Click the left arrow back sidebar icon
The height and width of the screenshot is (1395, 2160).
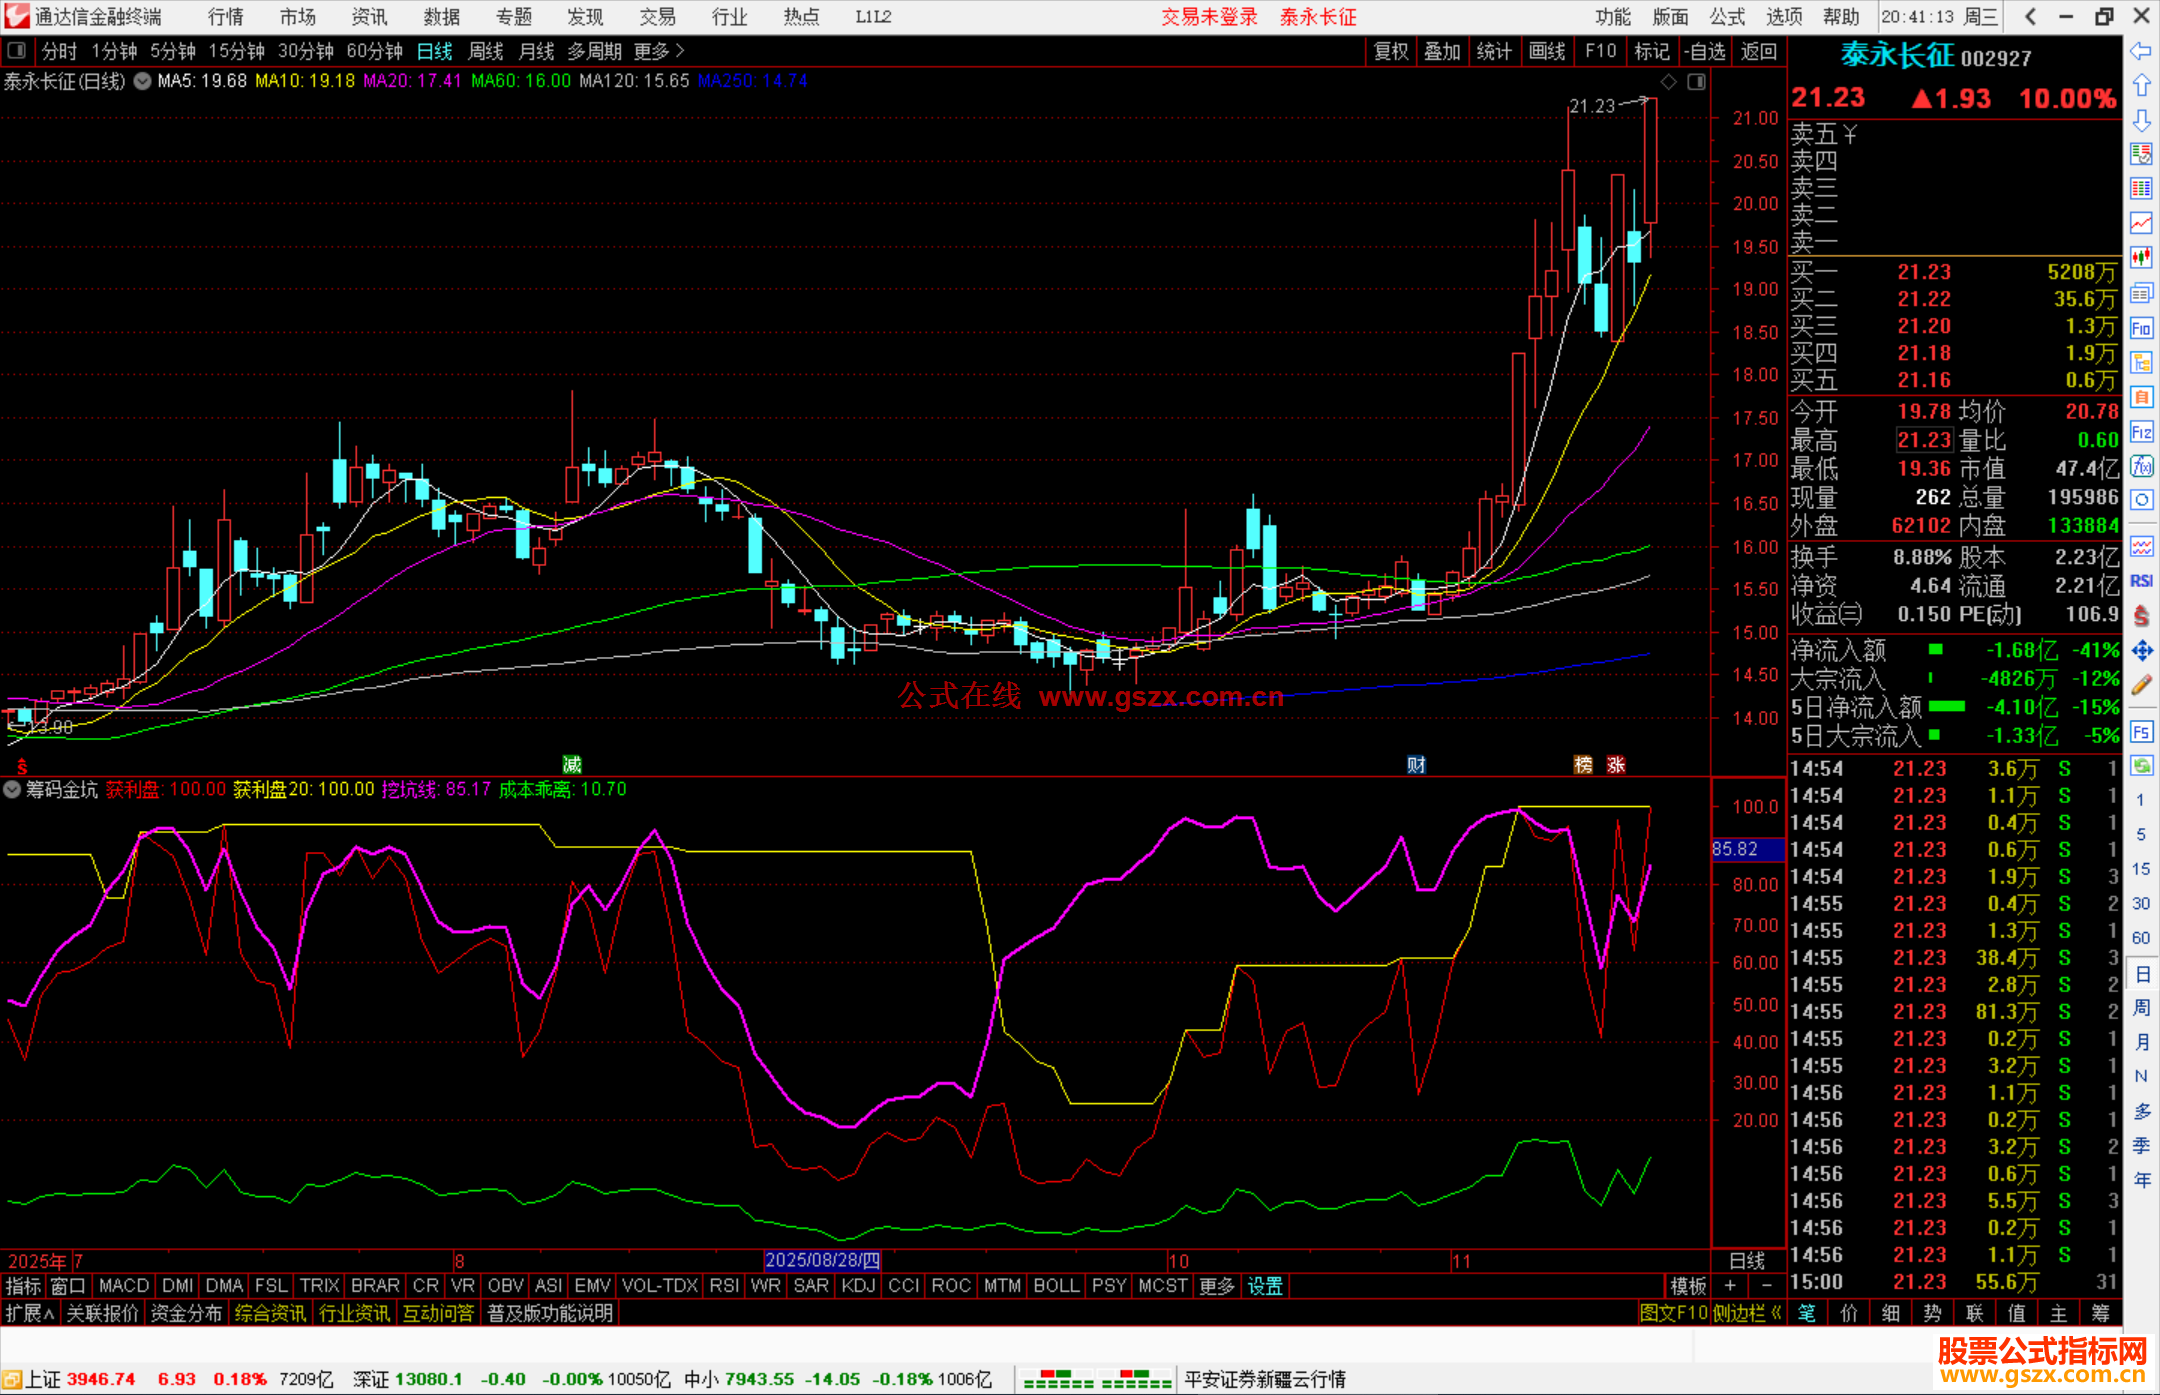[x=2141, y=50]
